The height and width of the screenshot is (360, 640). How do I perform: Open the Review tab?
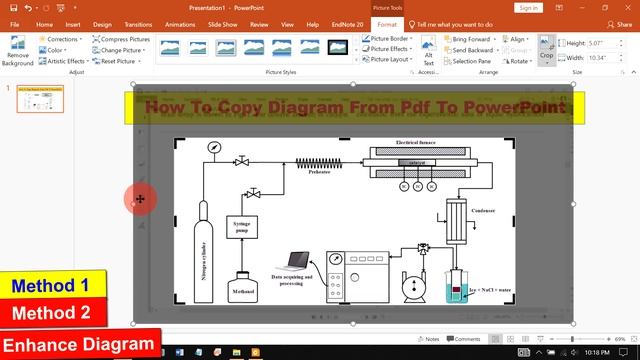(x=259, y=24)
